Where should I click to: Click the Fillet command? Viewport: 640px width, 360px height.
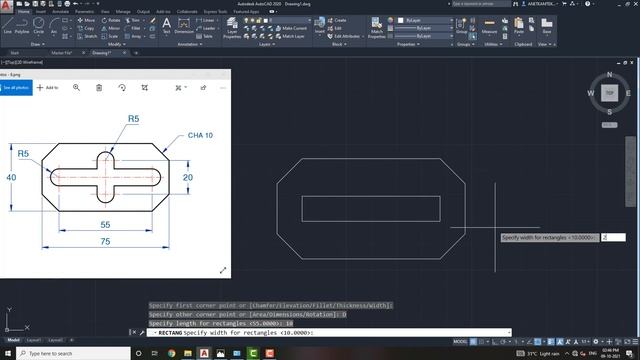[x=133, y=28]
